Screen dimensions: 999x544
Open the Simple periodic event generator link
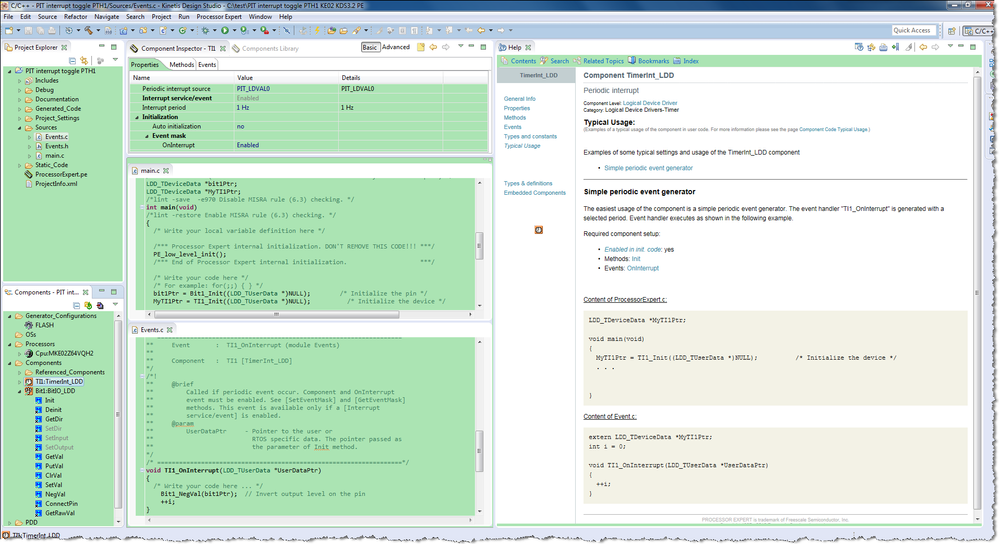(648, 168)
